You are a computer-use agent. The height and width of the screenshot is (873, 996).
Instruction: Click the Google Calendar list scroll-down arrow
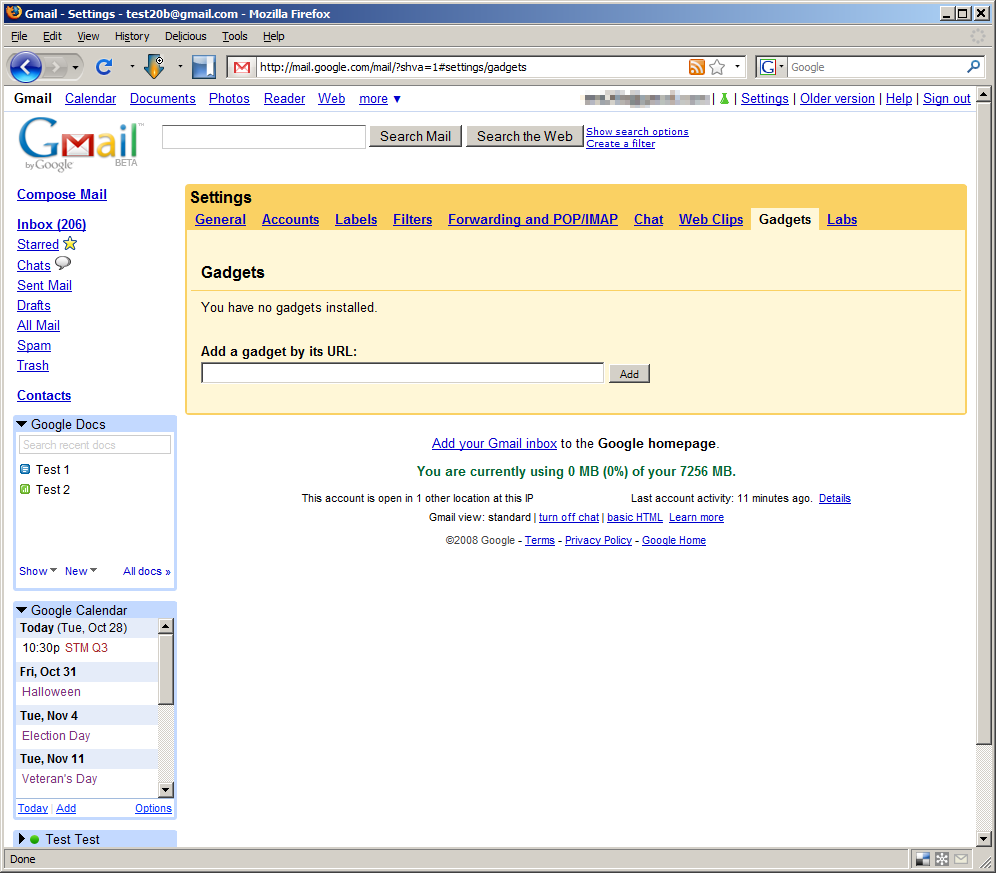166,790
